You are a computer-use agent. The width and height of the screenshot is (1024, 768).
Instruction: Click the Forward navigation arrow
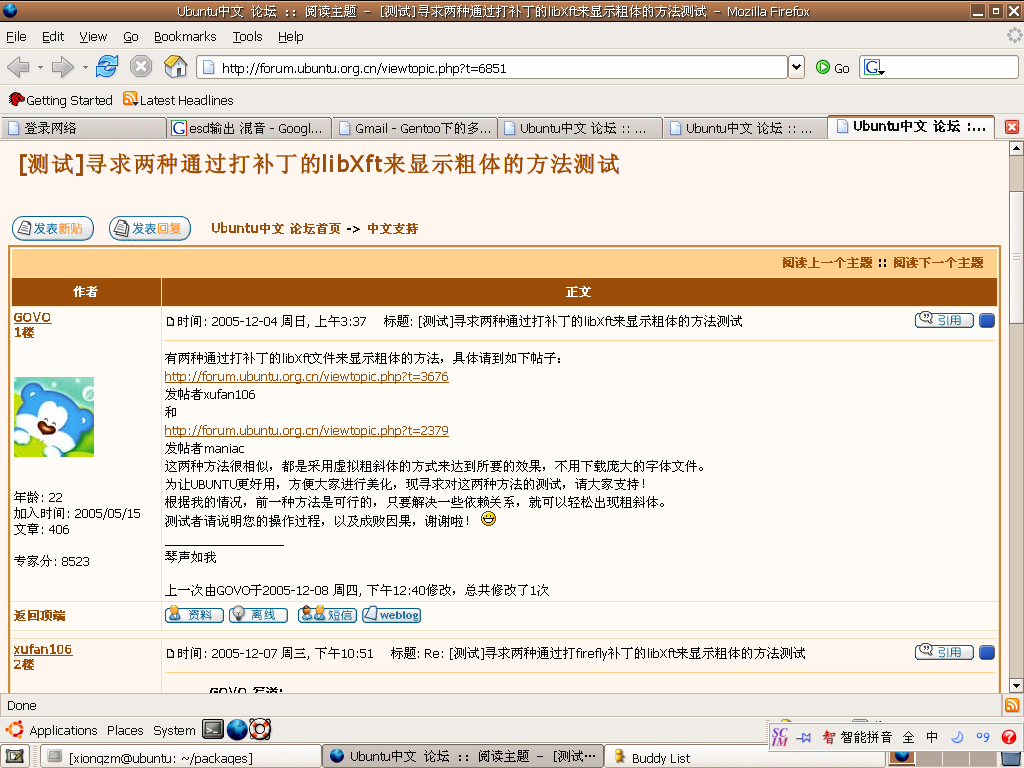click(x=63, y=67)
